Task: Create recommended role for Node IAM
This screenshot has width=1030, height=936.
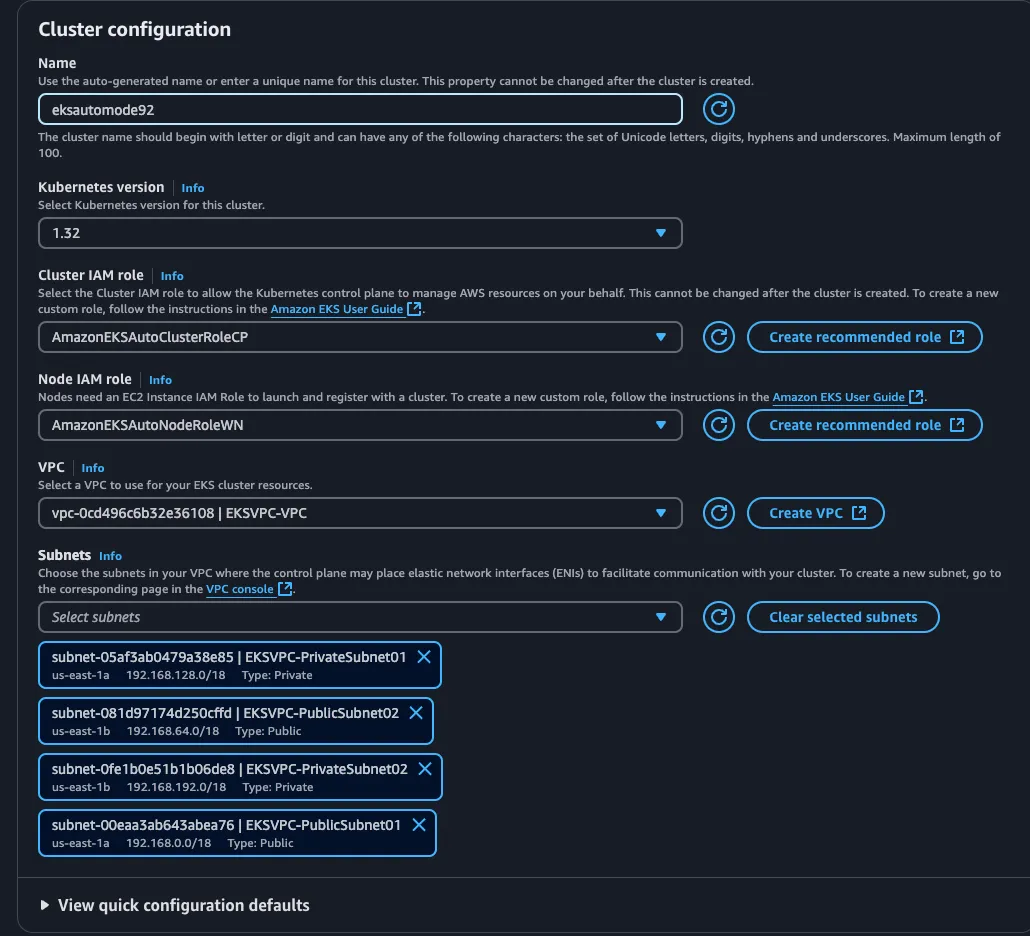Action: click(x=864, y=425)
